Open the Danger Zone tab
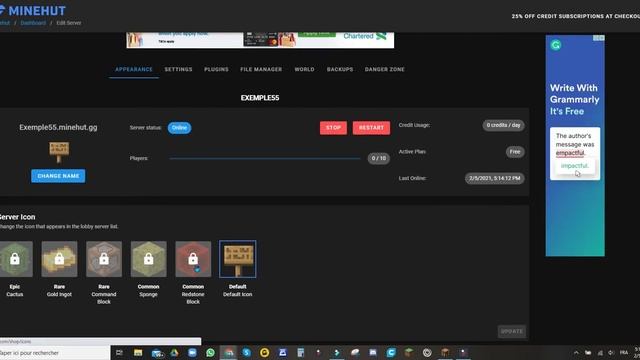The width and height of the screenshot is (640, 360). click(x=384, y=69)
